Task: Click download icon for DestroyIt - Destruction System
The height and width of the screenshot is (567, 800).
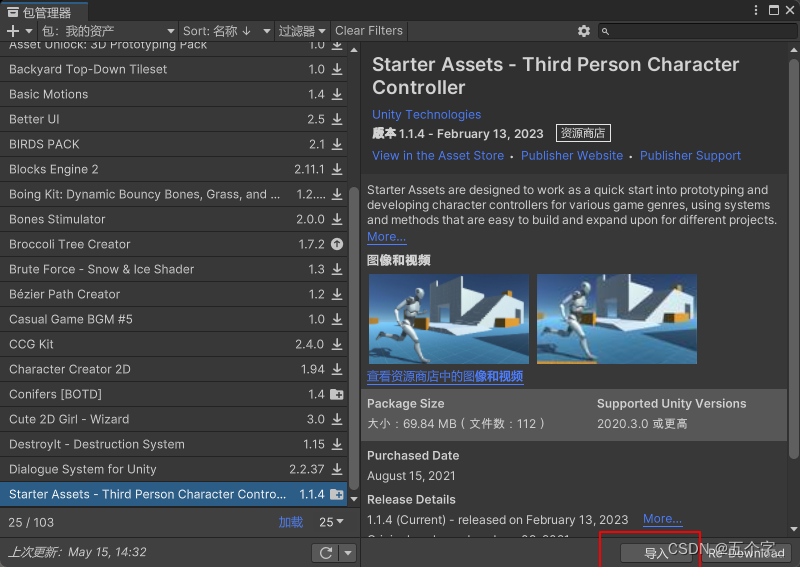Action: [337, 444]
